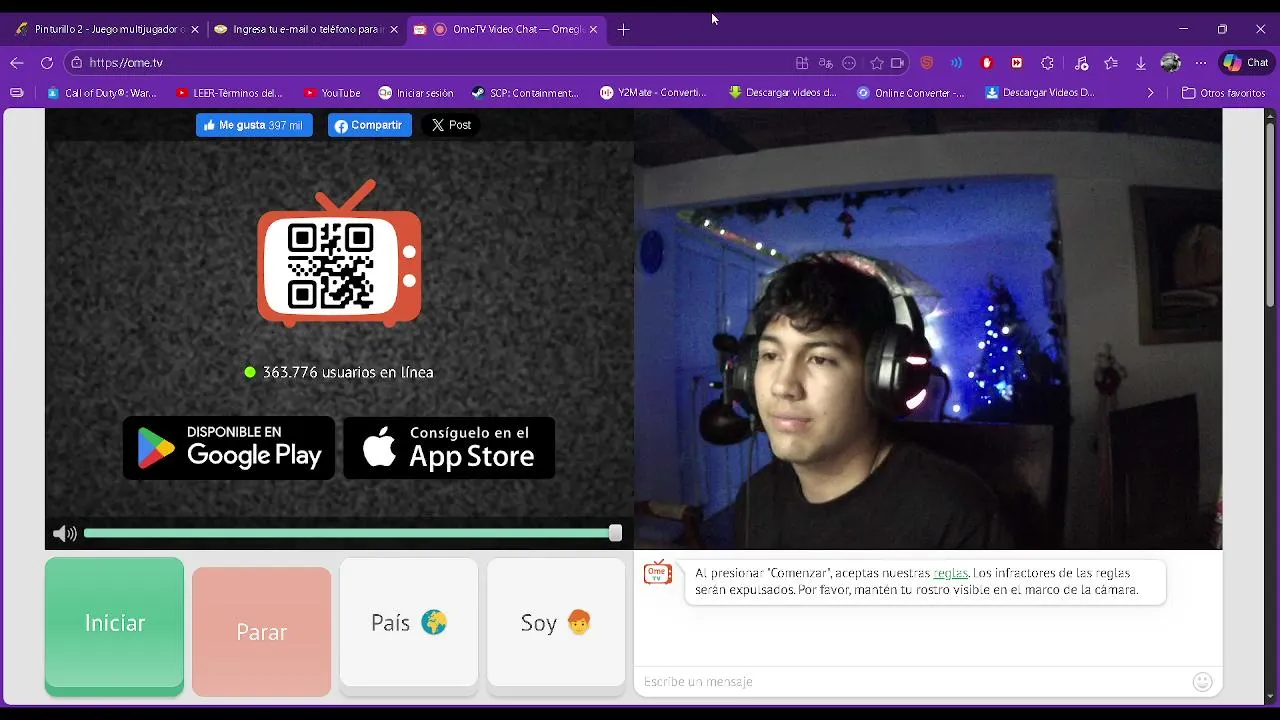Open the Copilot Chat button
This screenshot has height=720, width=1280.
pyautogui.click(x=1246, y=63)
